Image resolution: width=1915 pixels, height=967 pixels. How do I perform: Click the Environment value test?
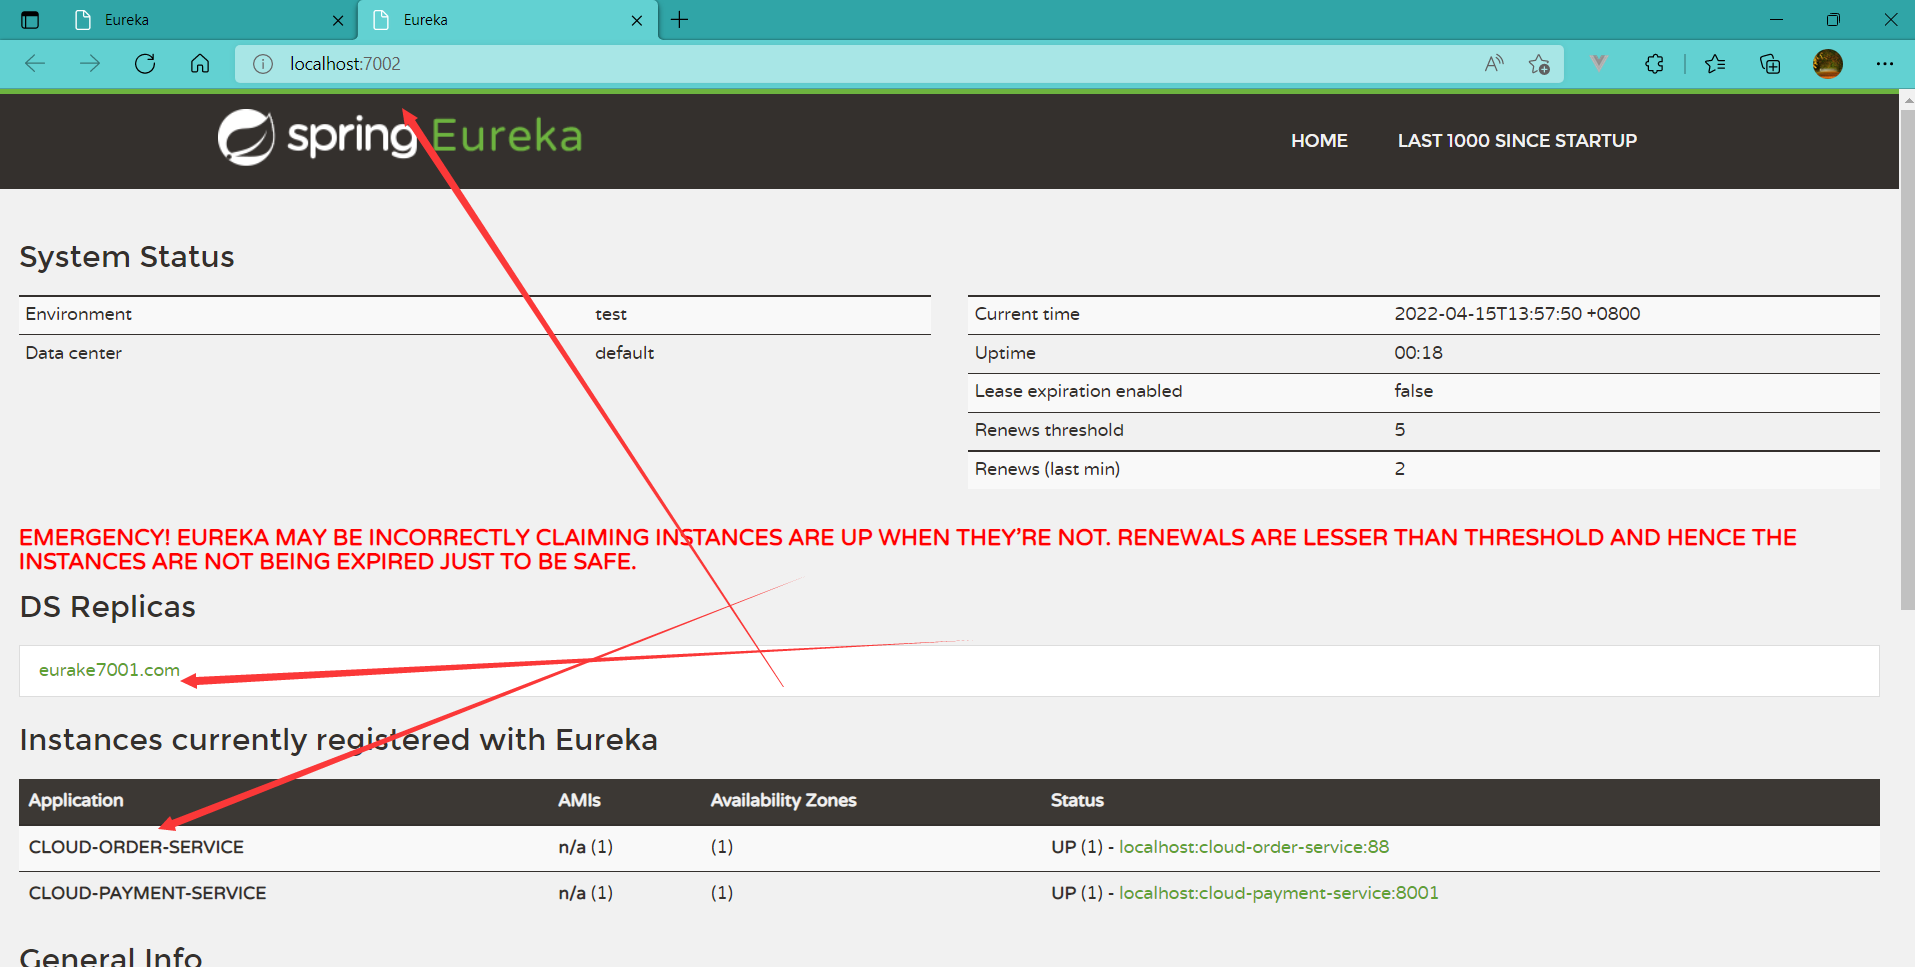coord(611,314)
